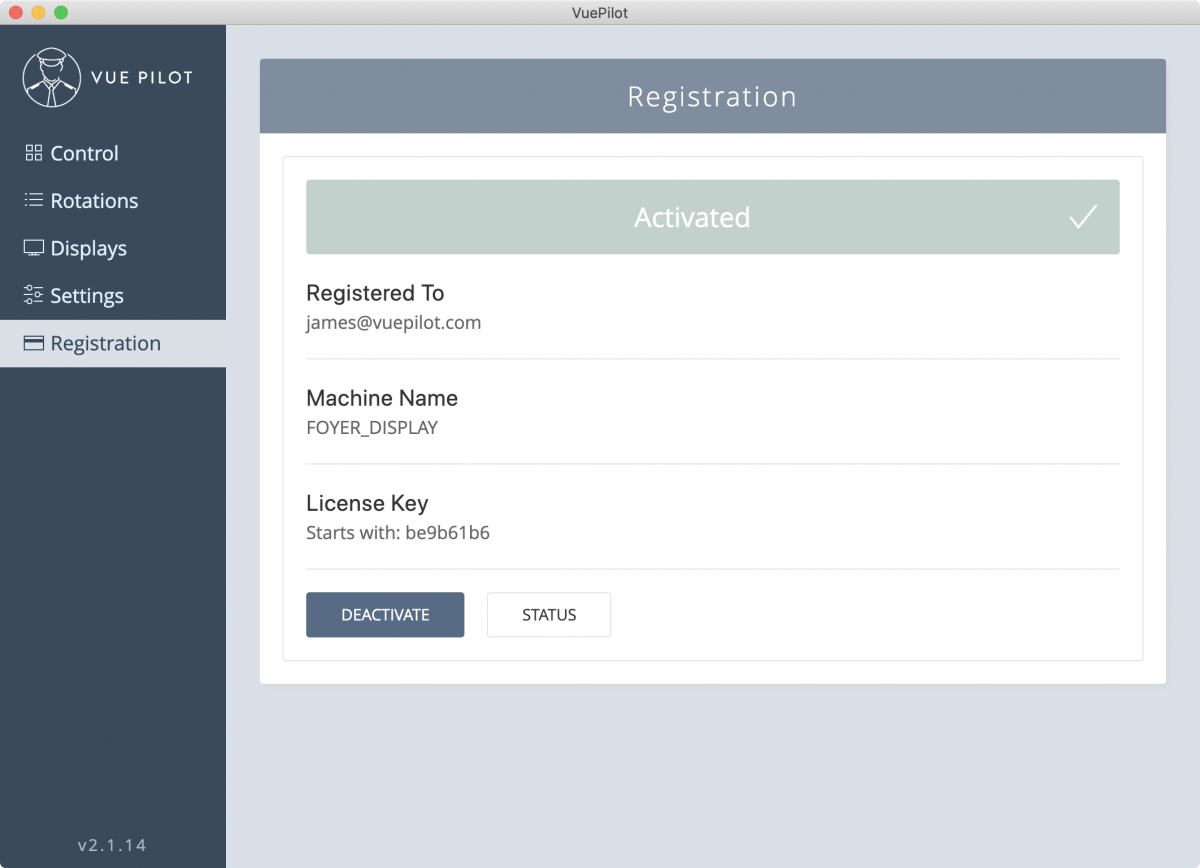Click the VUE PILOT wordmark text
This screenshot has height=868, width=1200.
point(143,76)
